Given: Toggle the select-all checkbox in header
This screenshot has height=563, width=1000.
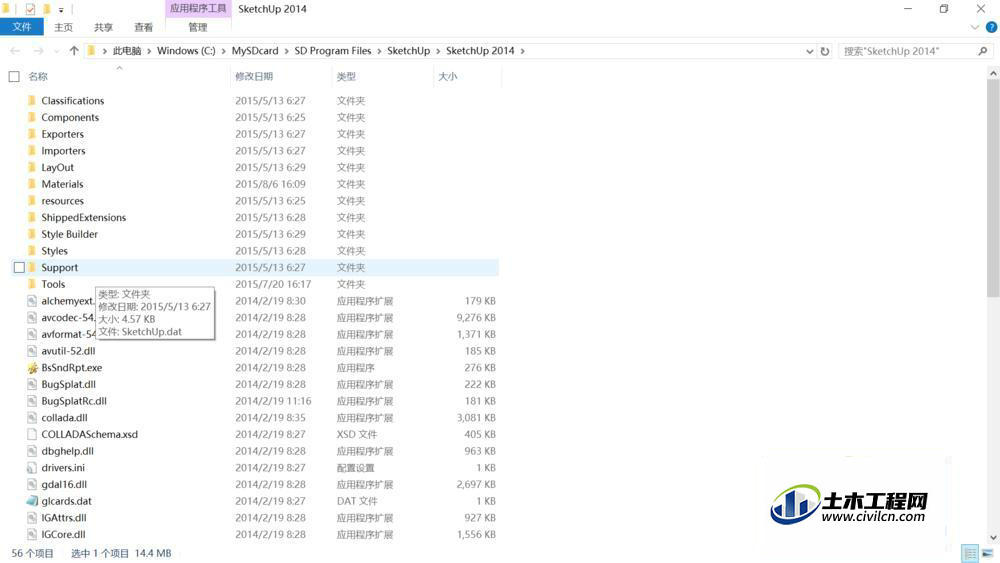Looking at the screenshot, I should pos(14,77).
